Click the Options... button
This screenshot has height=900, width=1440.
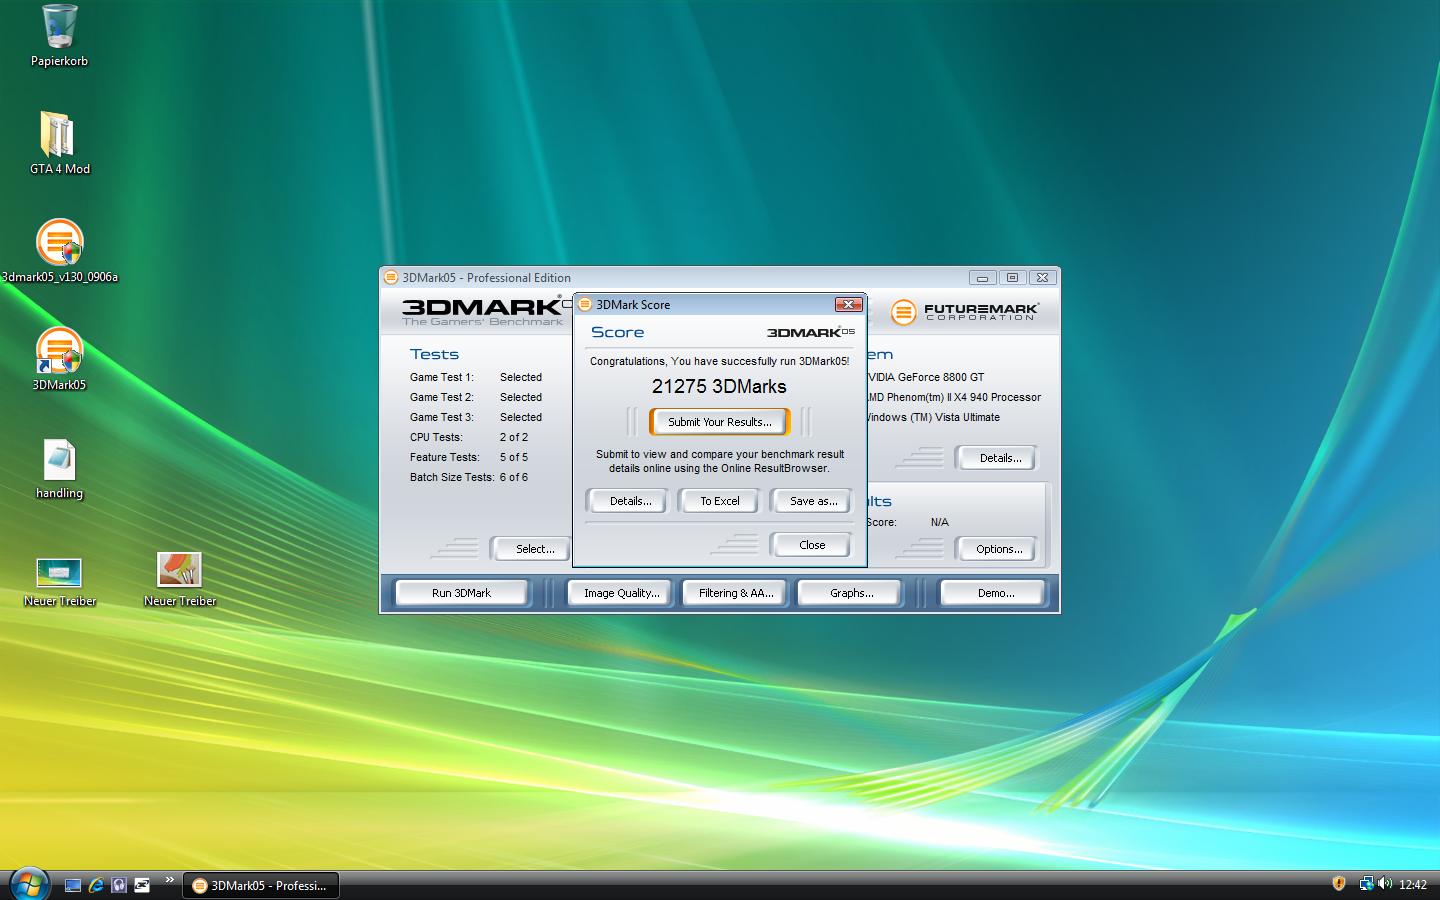point(999,549)
